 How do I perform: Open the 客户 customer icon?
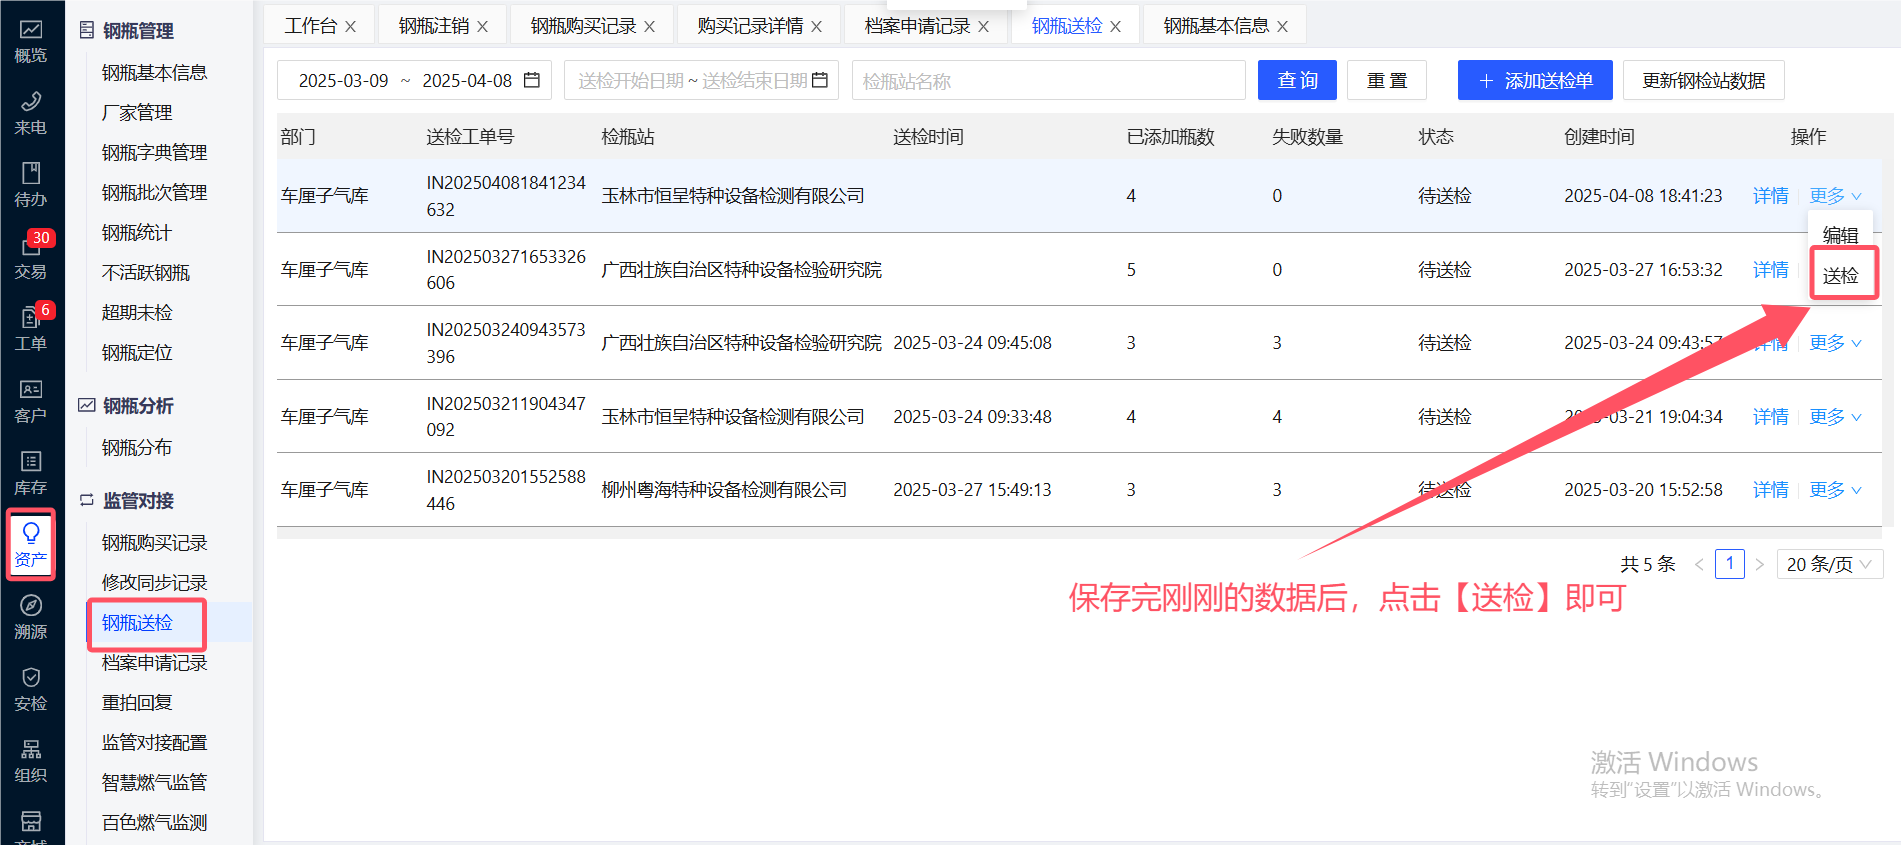(x=31, y=401)
